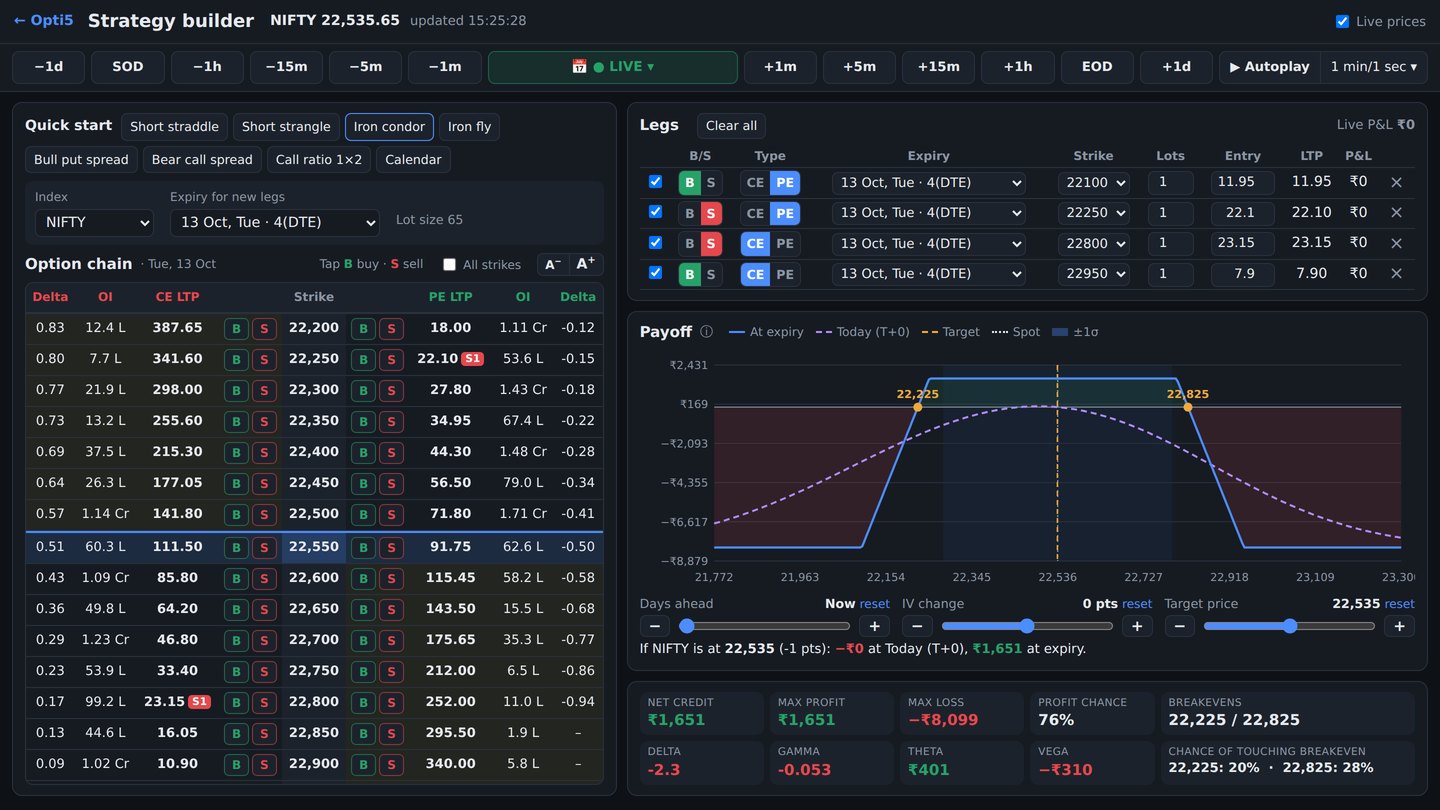Open strike dropdown showing 22100

[x=1094, y=183]
